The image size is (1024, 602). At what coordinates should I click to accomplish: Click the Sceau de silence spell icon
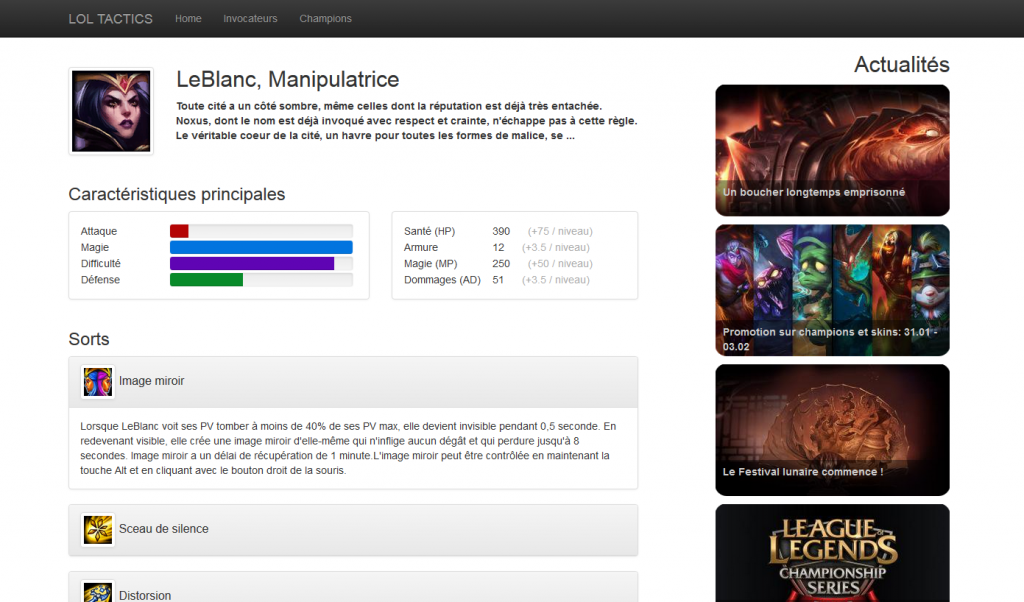[98, 530]
